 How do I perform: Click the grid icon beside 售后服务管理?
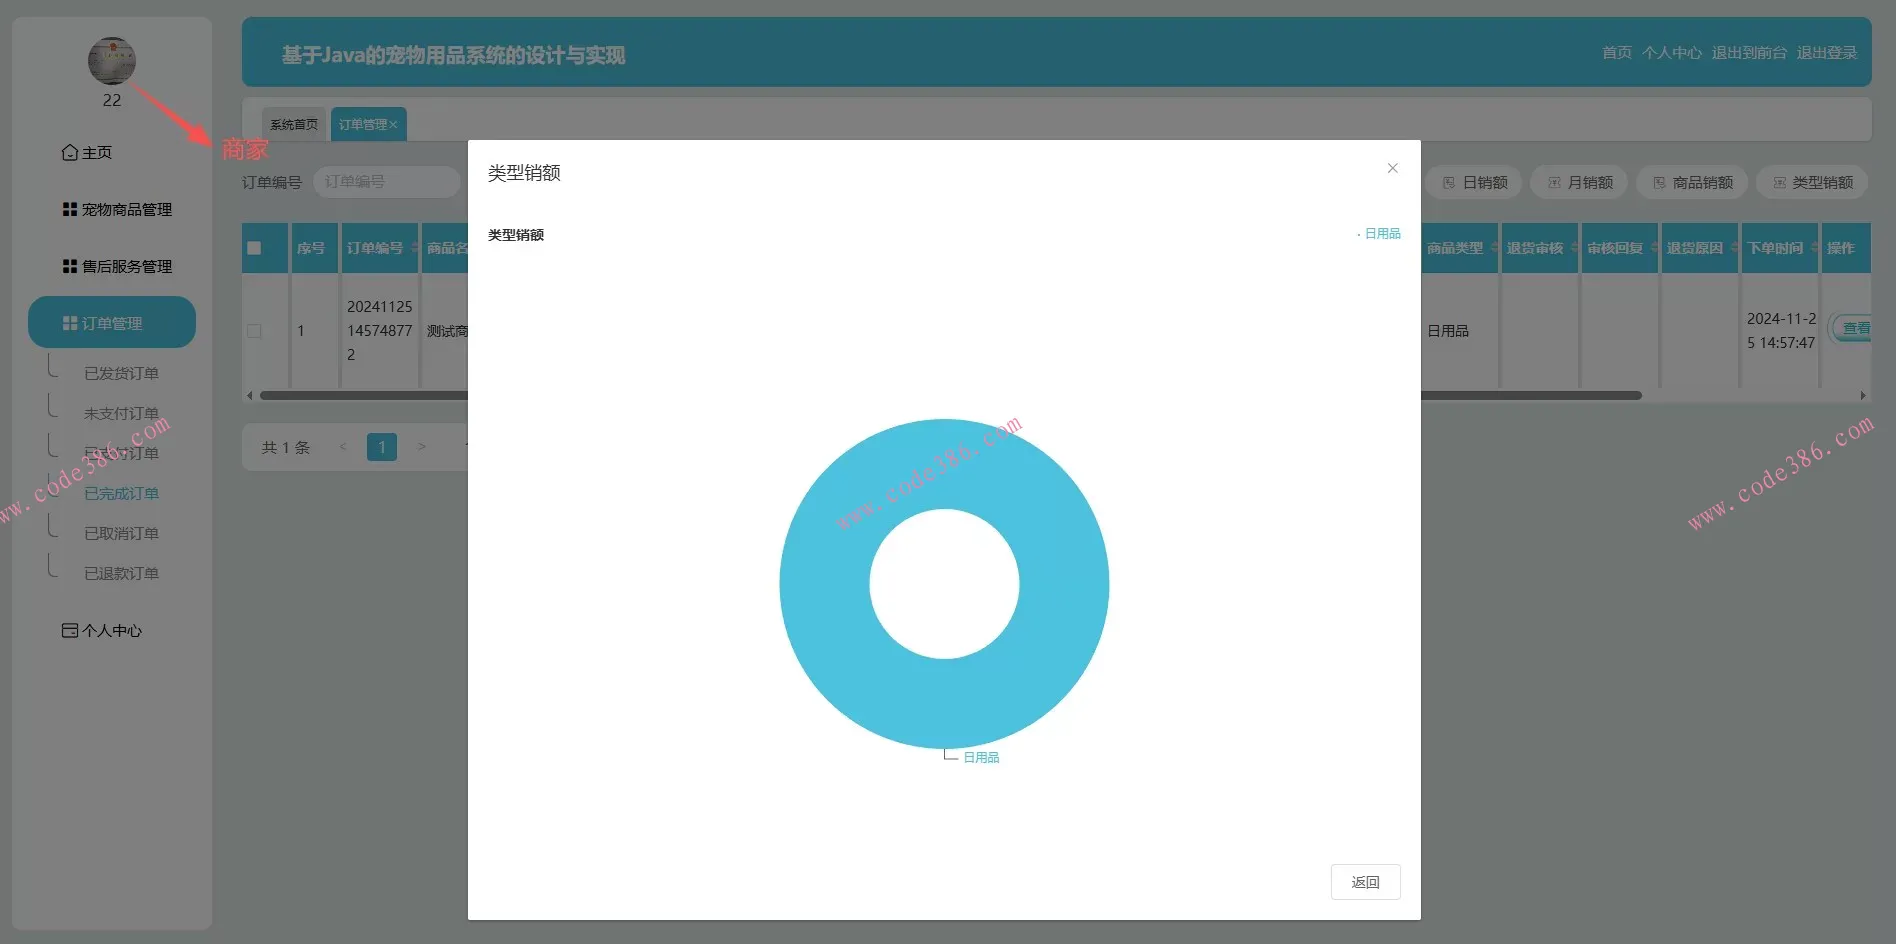pos(70,267)
